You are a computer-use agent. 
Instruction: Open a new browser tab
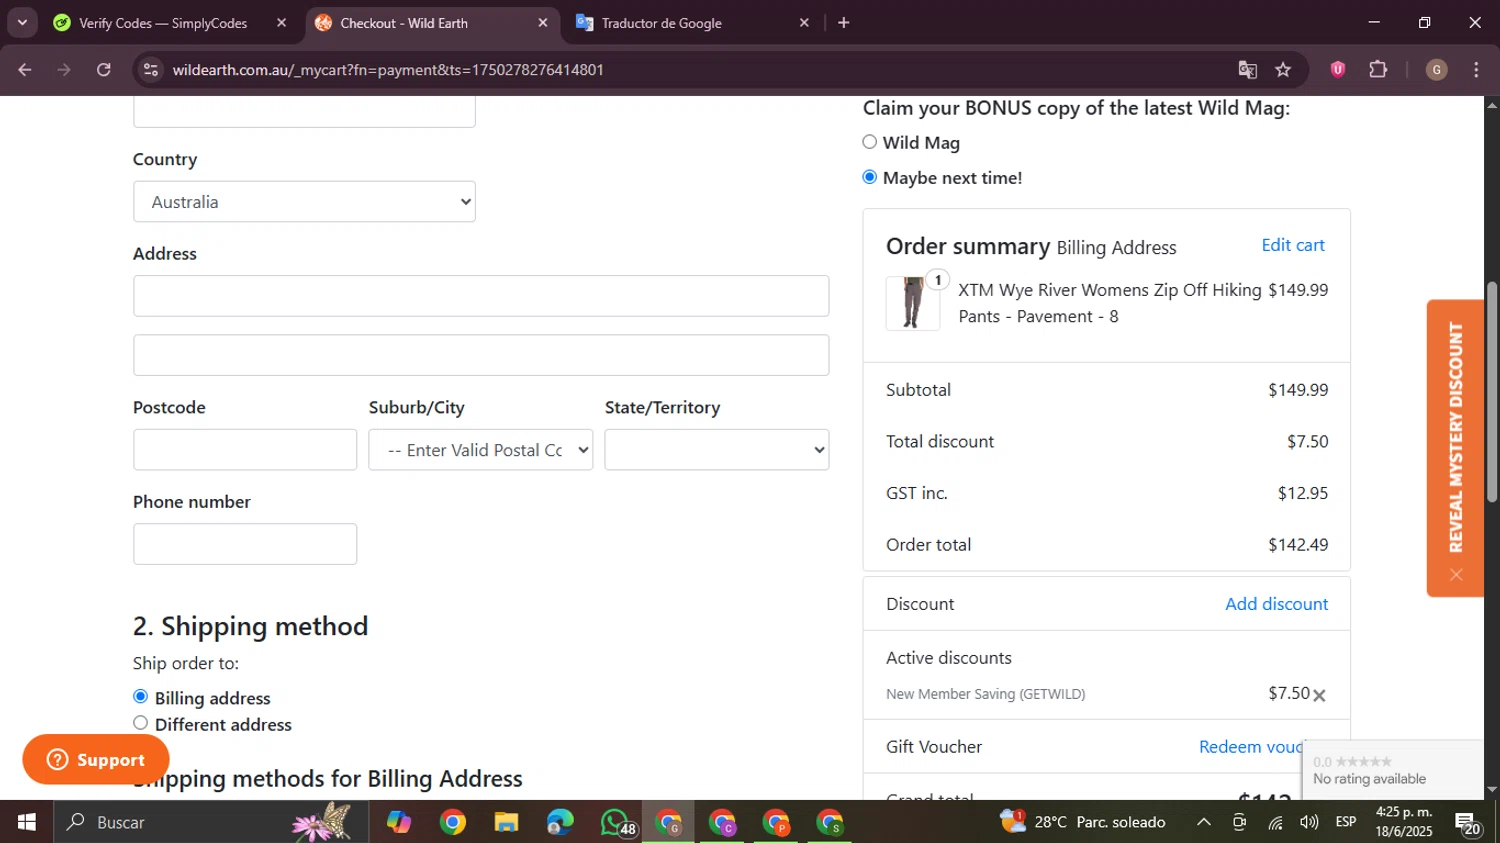click(x=843, y=23)
